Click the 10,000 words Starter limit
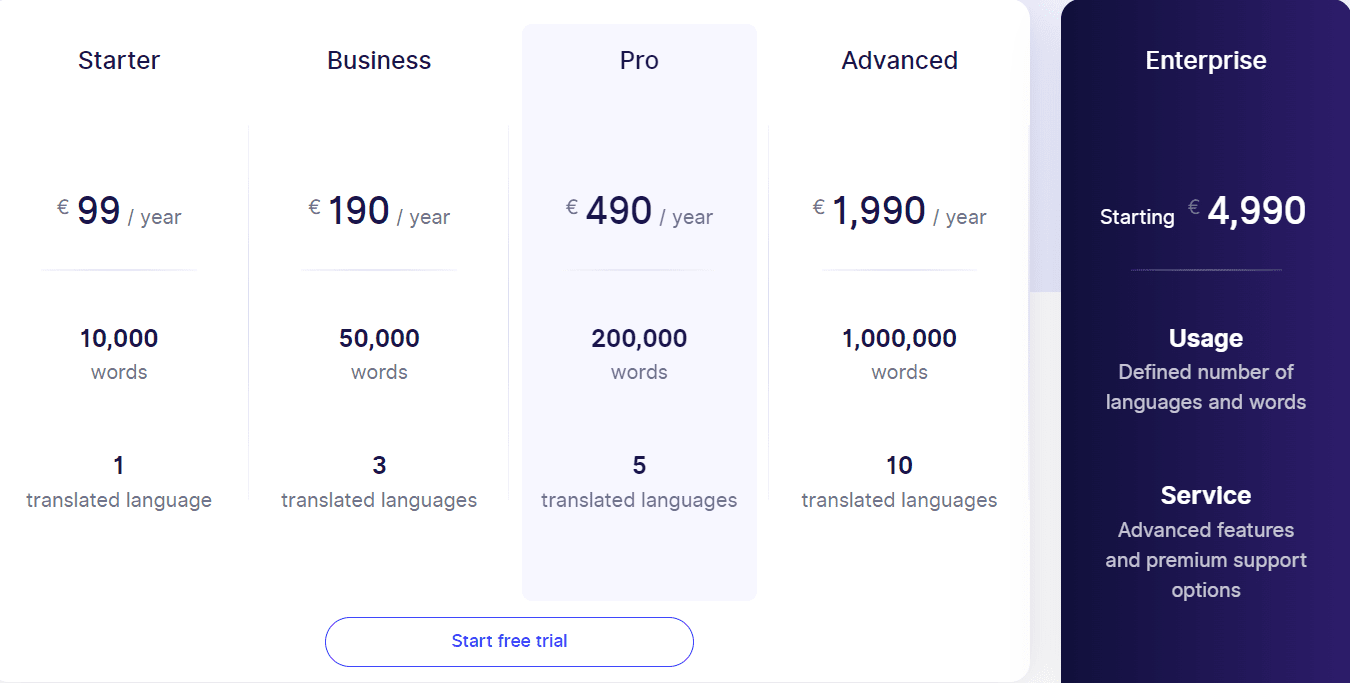The image size is (1350, 683). (x=119, y=353)
